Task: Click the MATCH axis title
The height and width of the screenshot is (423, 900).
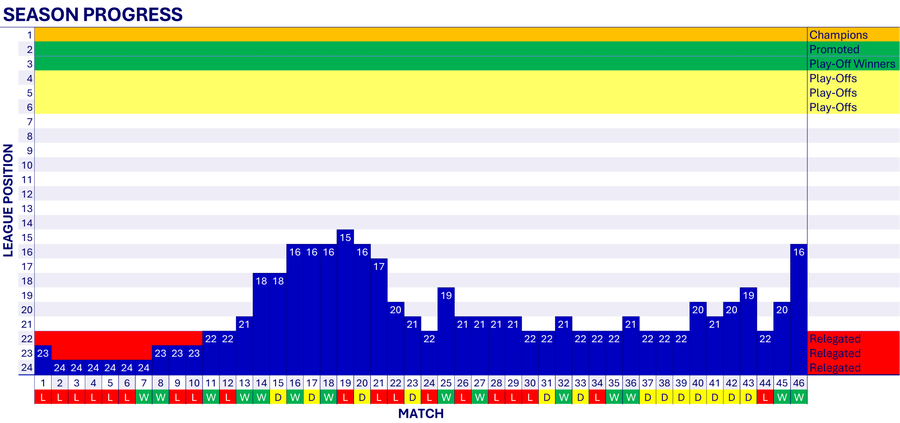Action: coord(421,413)
